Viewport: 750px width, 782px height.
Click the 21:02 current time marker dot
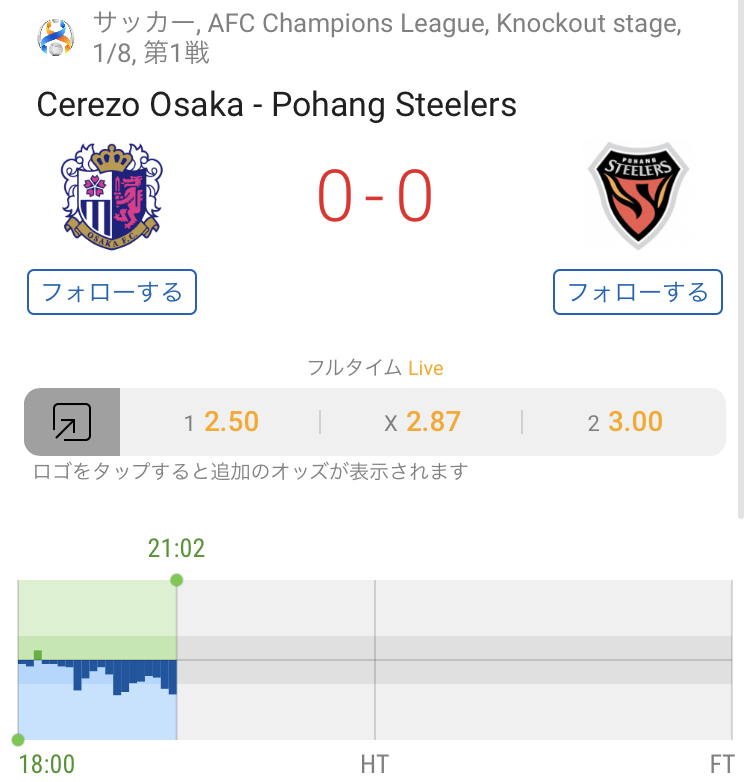click(x=177, y=580)
